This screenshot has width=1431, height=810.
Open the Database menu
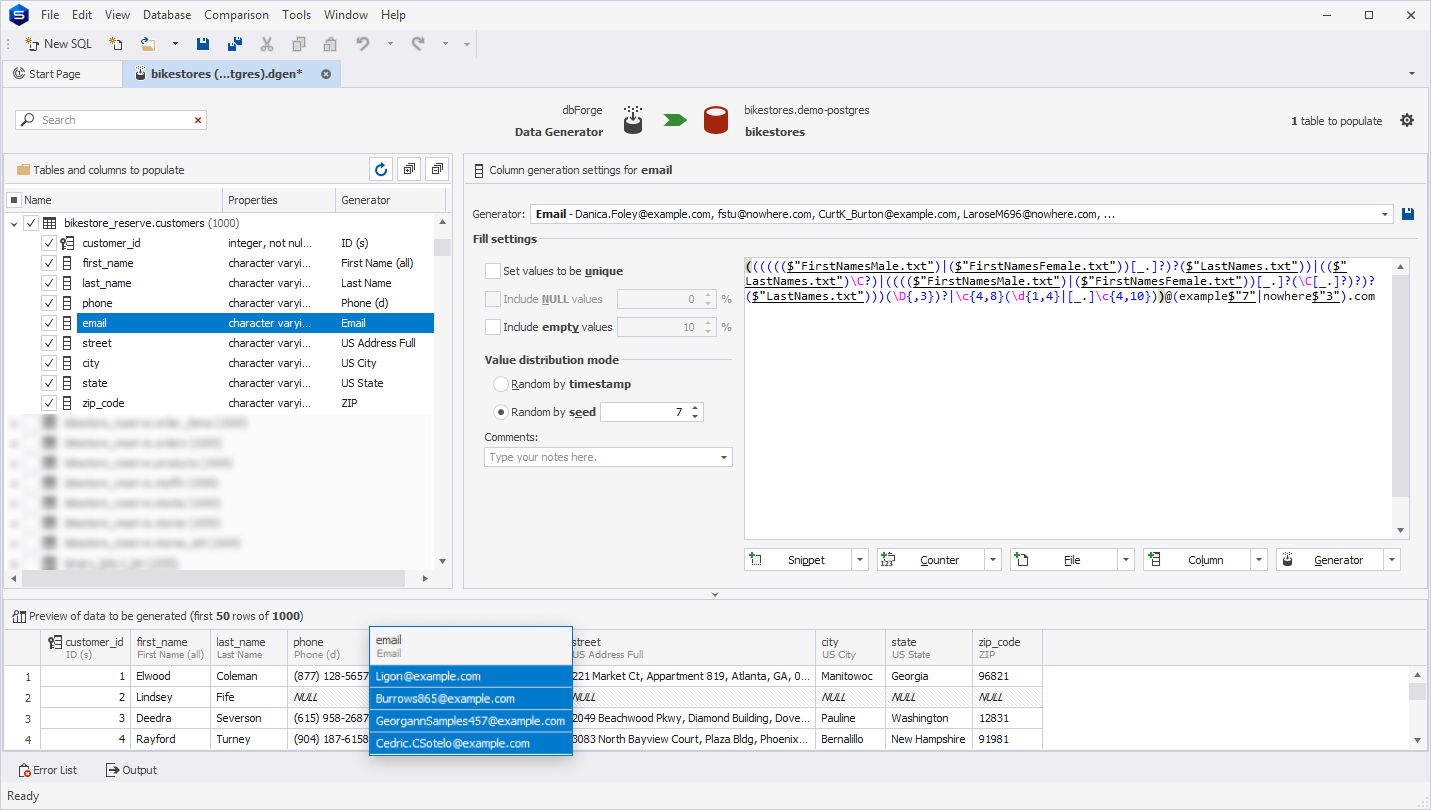pos(167,15)
